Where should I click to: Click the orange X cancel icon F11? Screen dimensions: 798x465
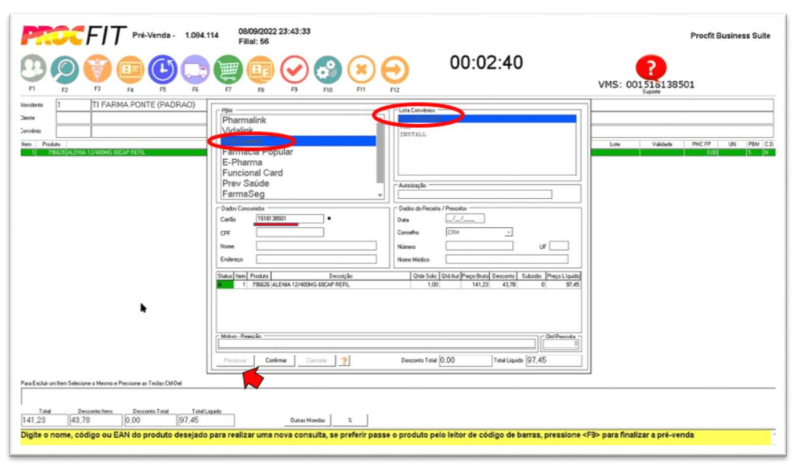click(x=361, y=70)
